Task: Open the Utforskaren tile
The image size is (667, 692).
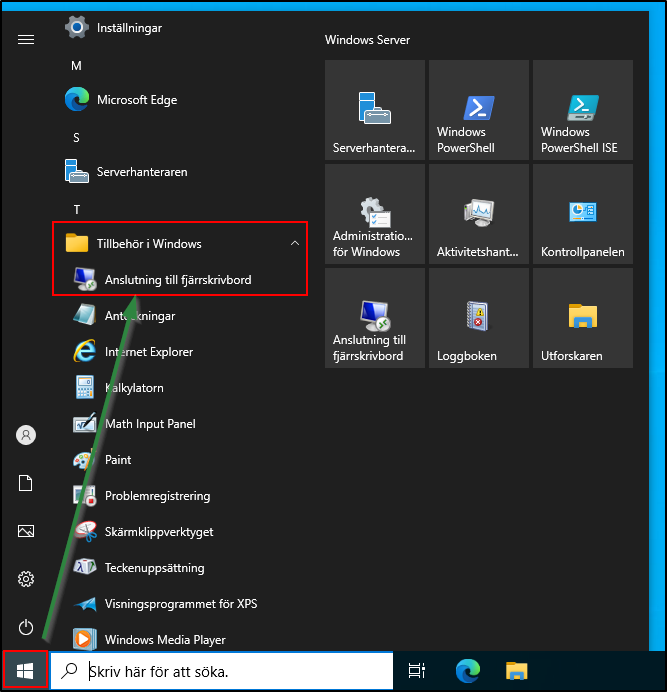Action: (x=583, y=318)
